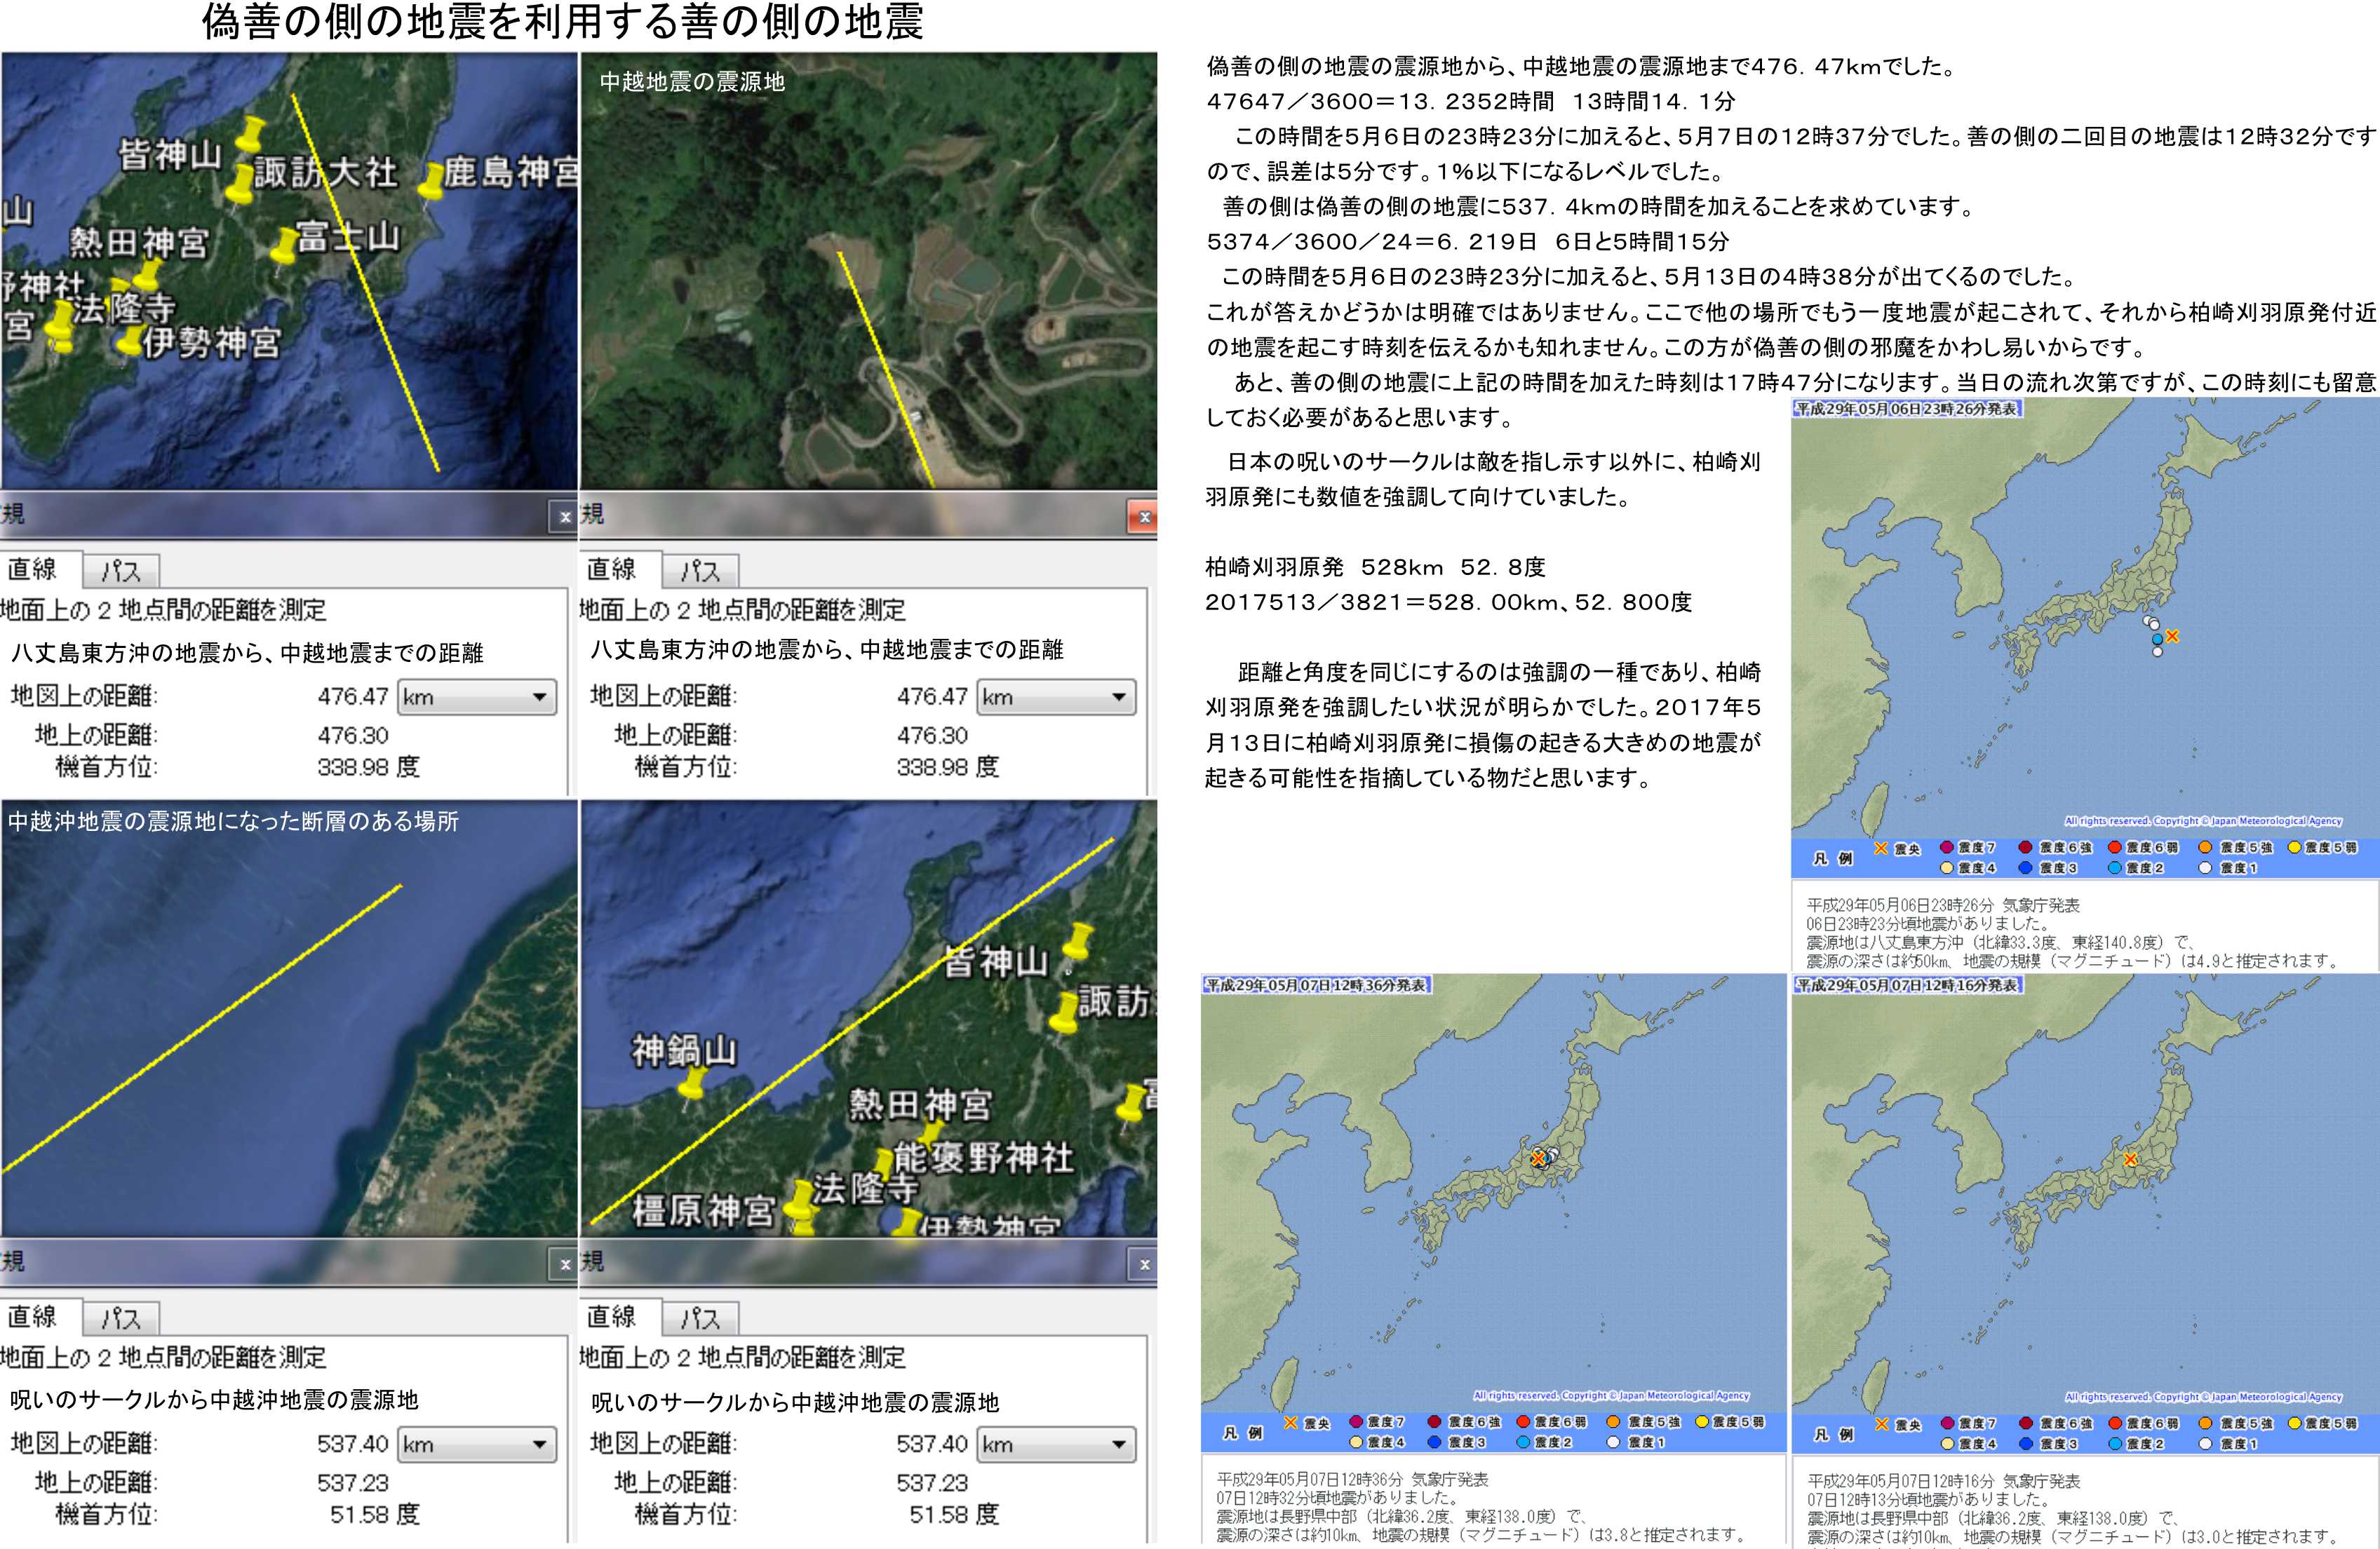Screen dimensions: 2380x1549
Task: Click the 鹿島神宮 yellow pushpin
Action: tap(432, 183)
